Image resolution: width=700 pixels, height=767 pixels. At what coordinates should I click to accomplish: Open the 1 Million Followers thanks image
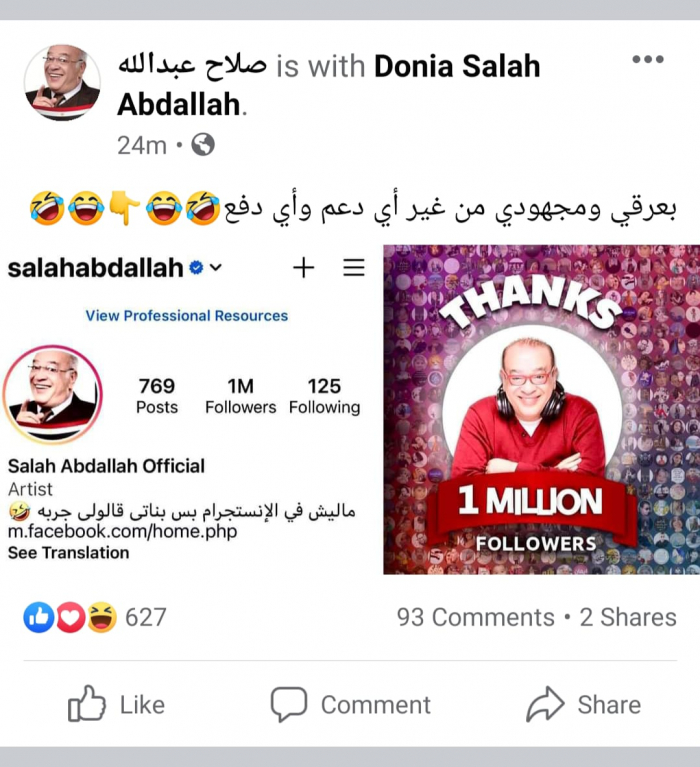(x=542, y=409)
